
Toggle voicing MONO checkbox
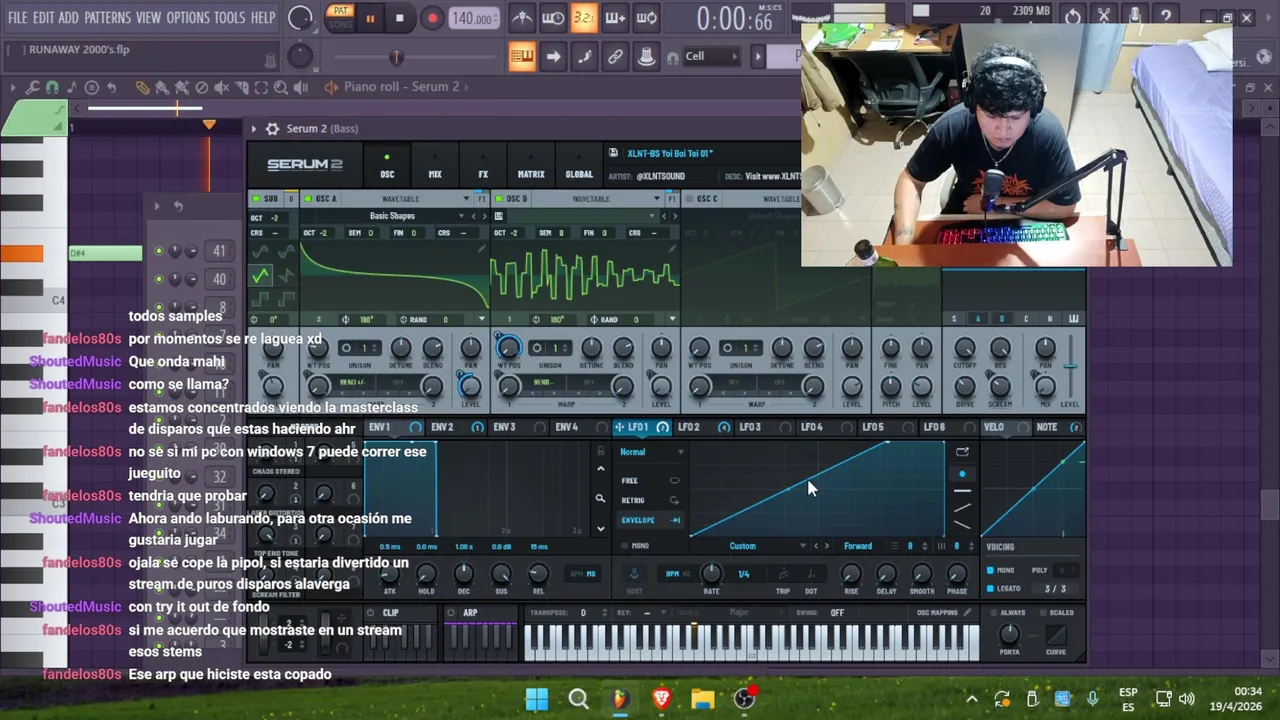[991, 570]
